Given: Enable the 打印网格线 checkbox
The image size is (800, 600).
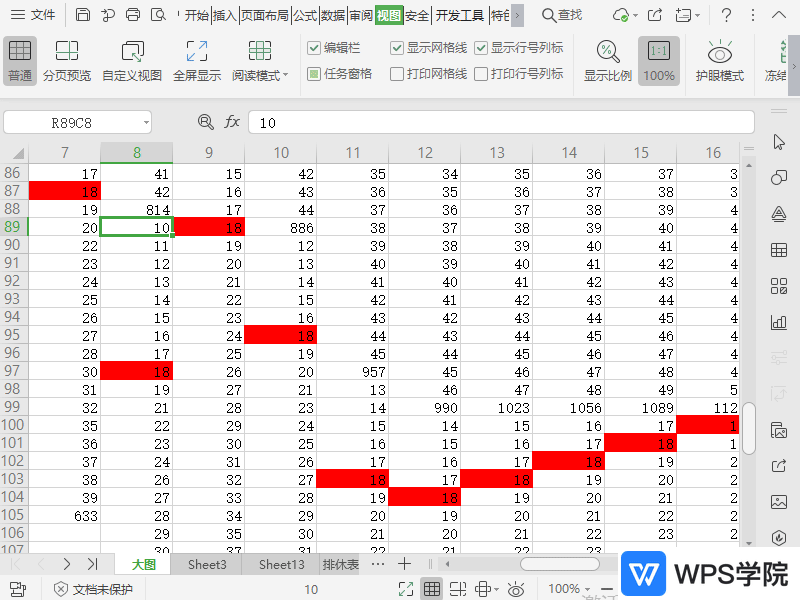Looking at the screenshot, I should click(x=398, y=74).
